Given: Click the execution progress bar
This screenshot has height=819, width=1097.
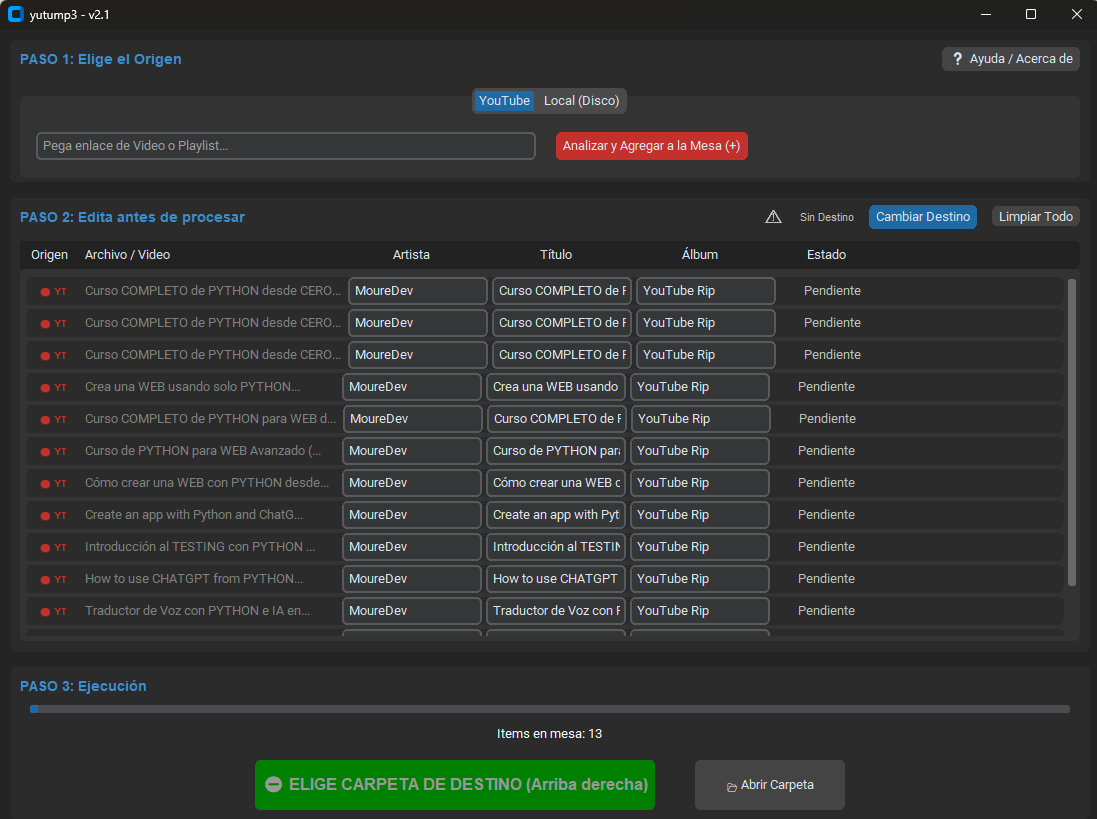Looking at the screenshot, I should (x=549, y=709).
